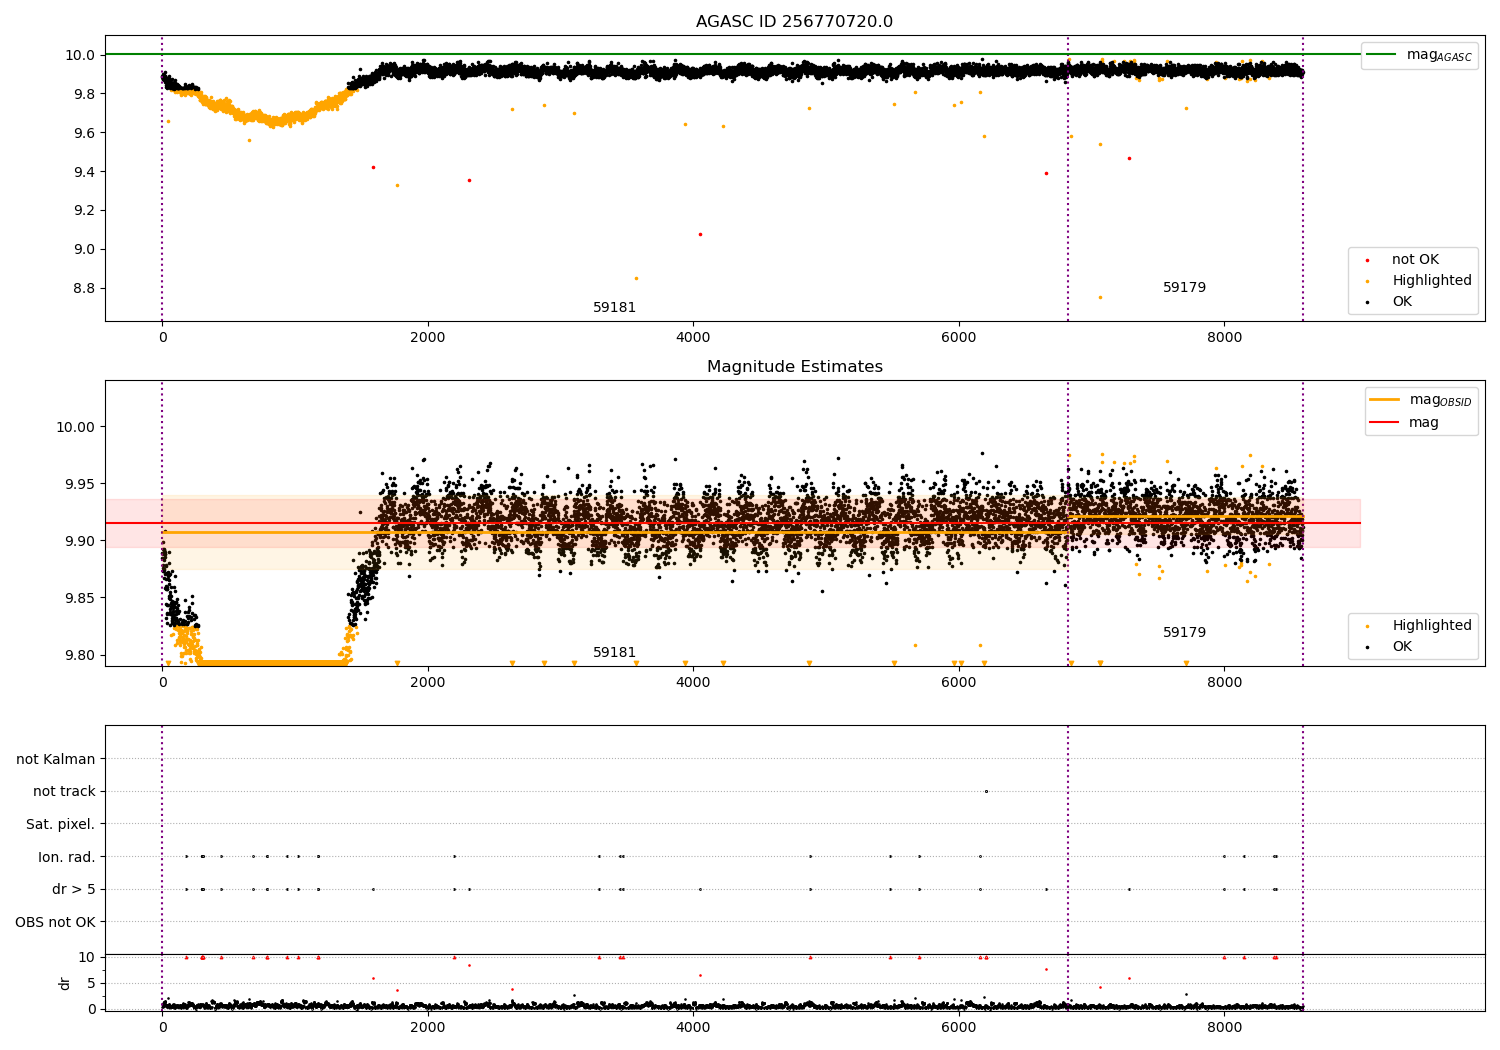Image resolution: width=1500 pixels, height=1050 pixels.
Task: Click the 'AGASC ID 256770720.0' title
Action: 794,22
